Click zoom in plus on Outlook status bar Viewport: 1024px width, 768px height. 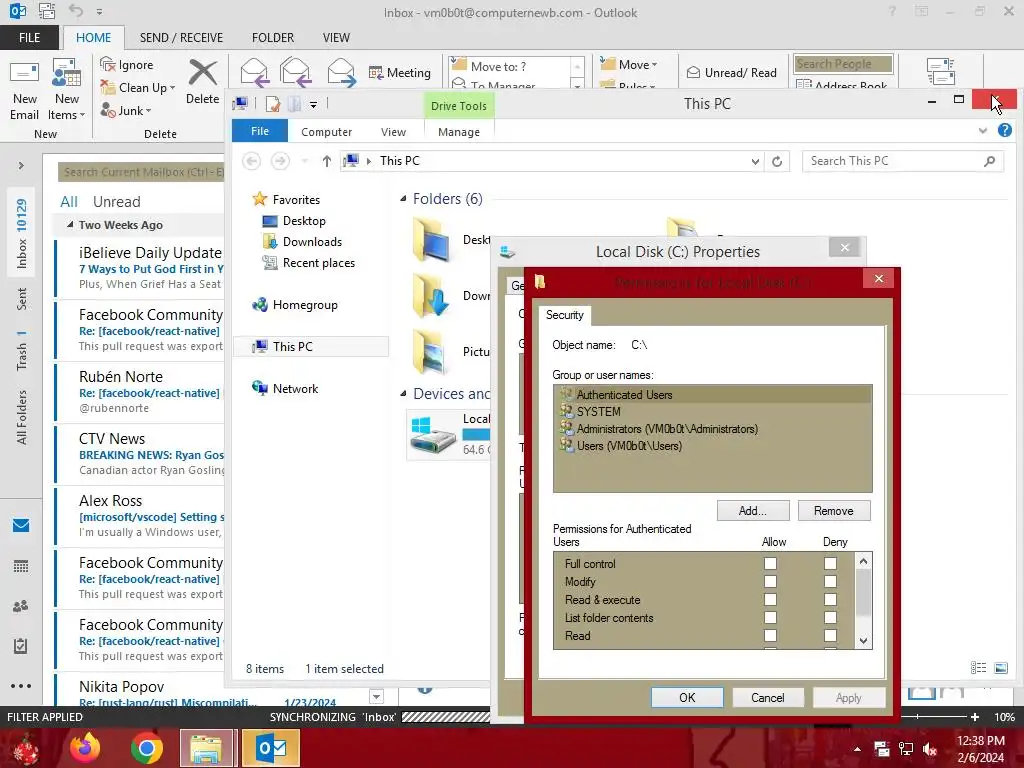pyautogui.click(x=974, y=716)
